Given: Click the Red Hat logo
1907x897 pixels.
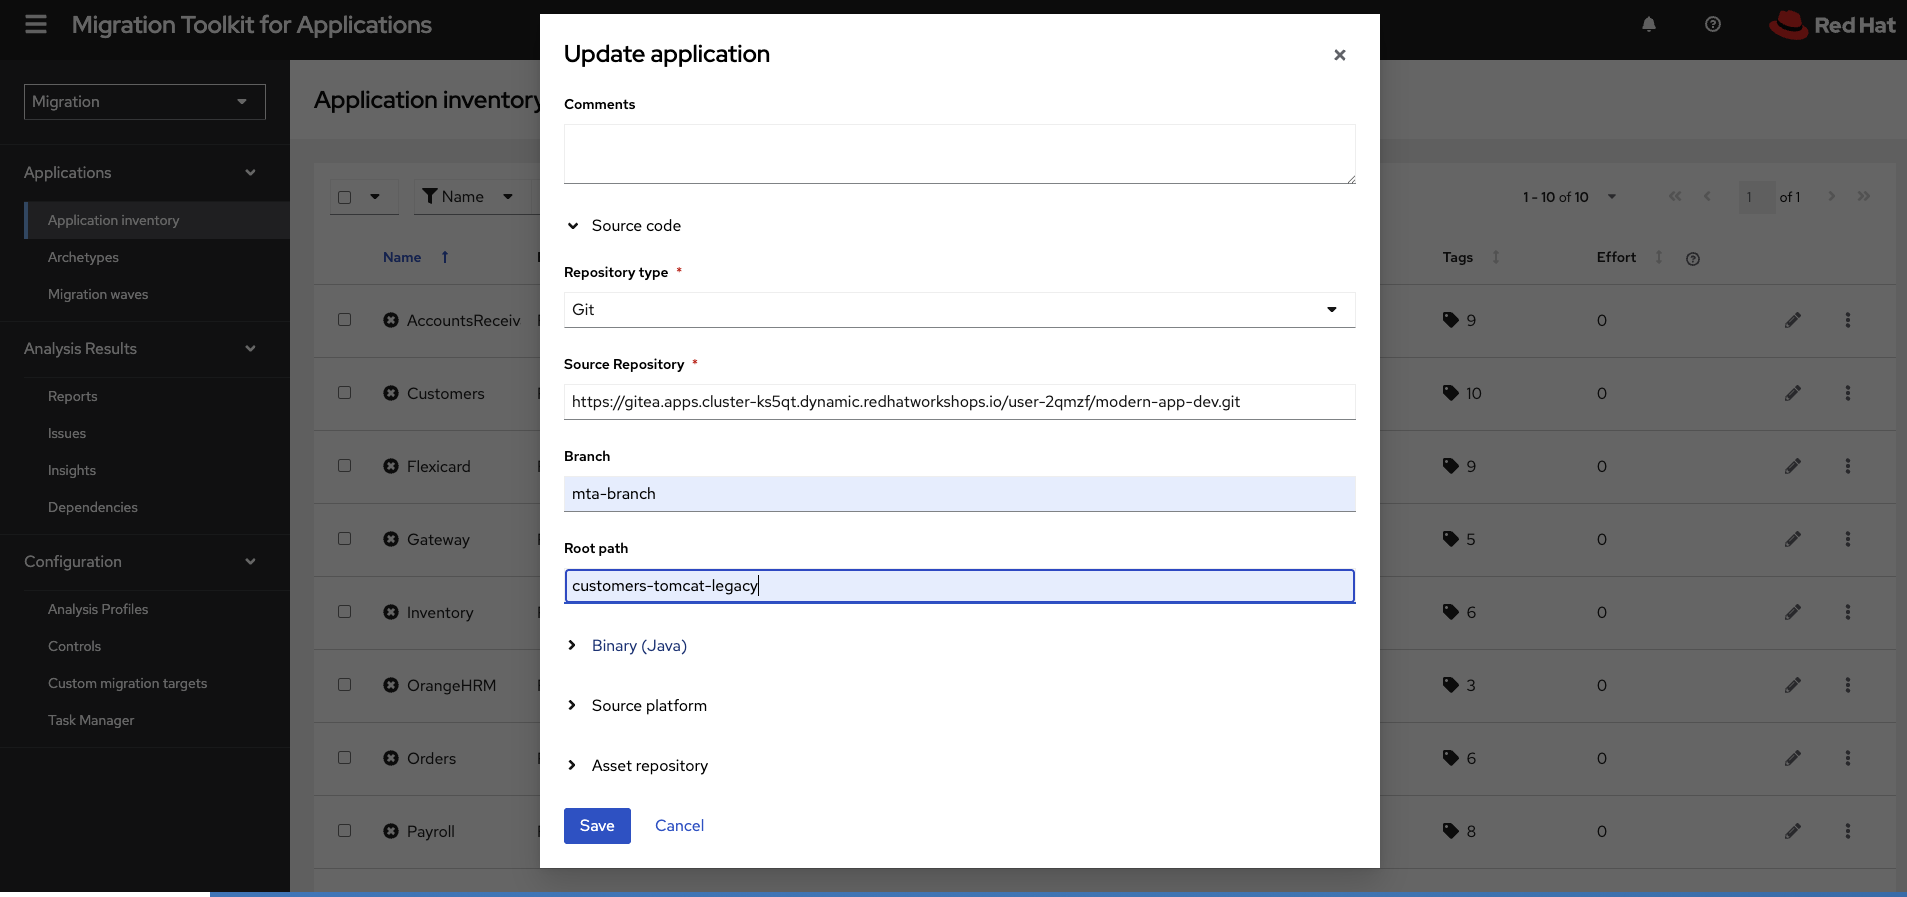Looking at the screenshot, I should pos(1832,25).
